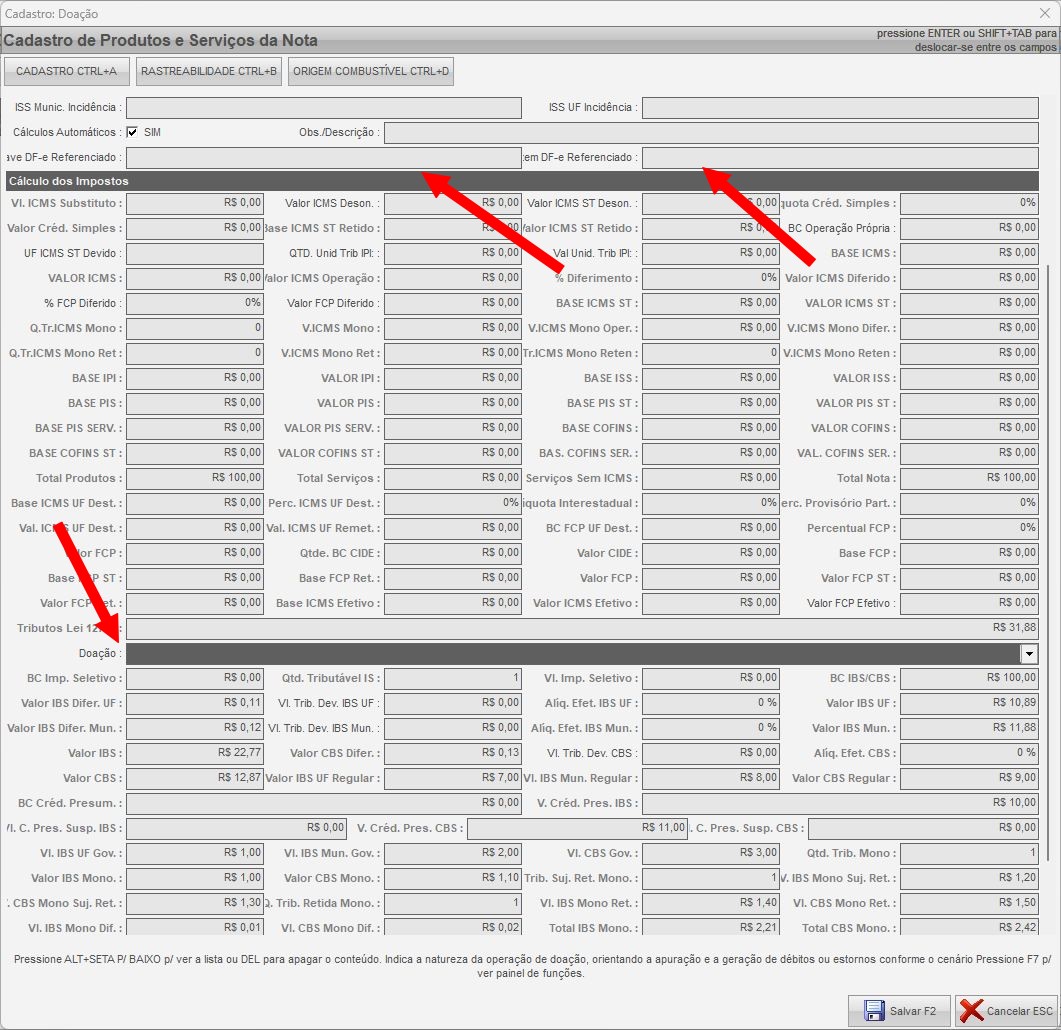Click the floppy disk icon on Salvar F2
This screenshot has width=1061, height=1030.
[x=873, y=1010]
